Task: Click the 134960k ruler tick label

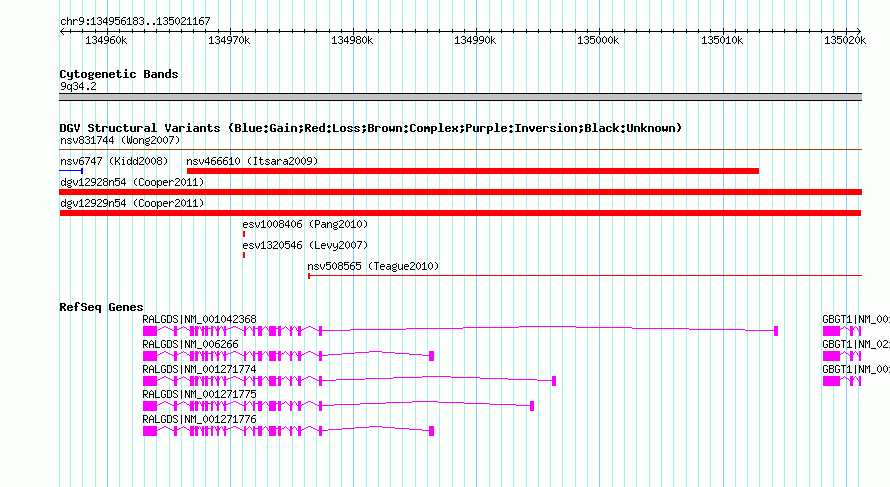Action: pyautogui.click(x=106, y=40)
